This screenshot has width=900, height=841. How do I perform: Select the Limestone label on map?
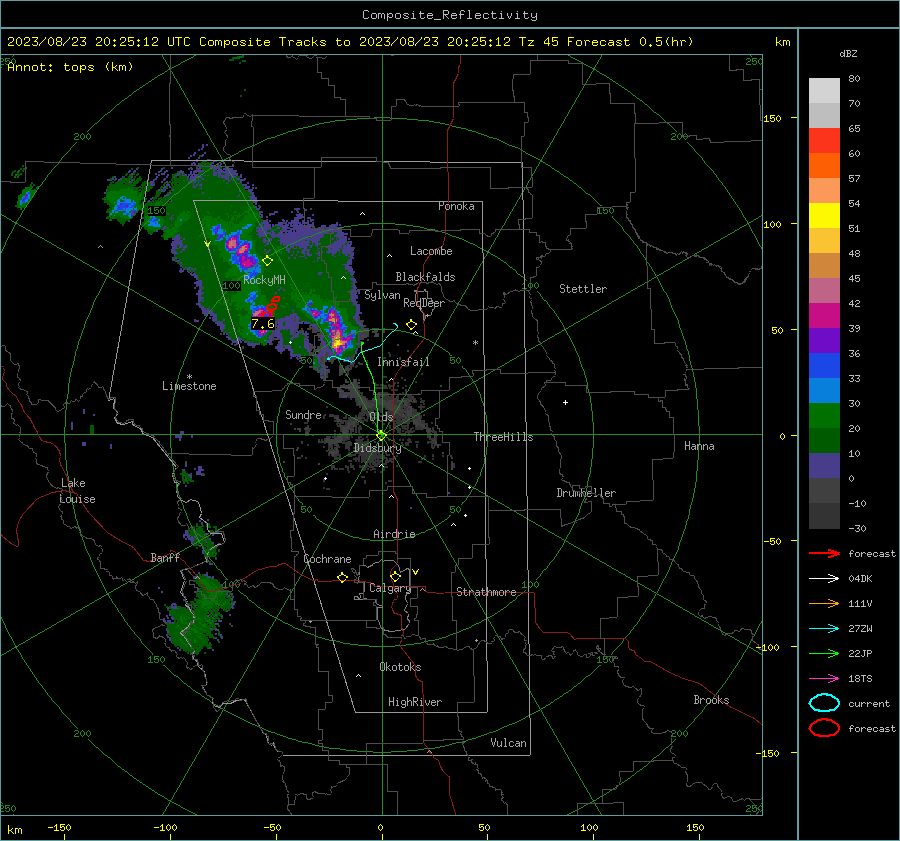click(x=189, y=386)
